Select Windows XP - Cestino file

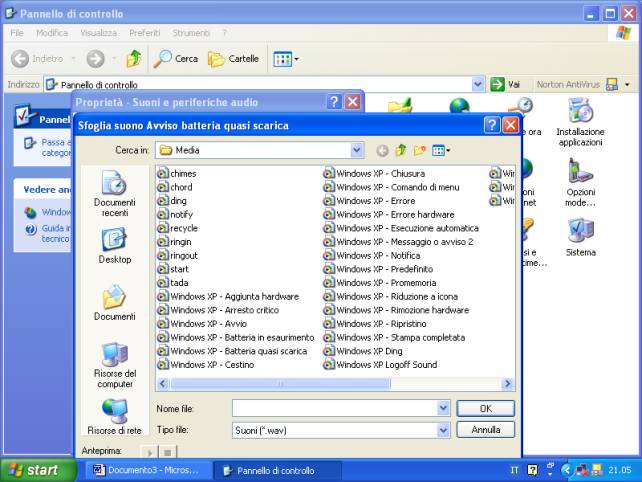(206, 364)
